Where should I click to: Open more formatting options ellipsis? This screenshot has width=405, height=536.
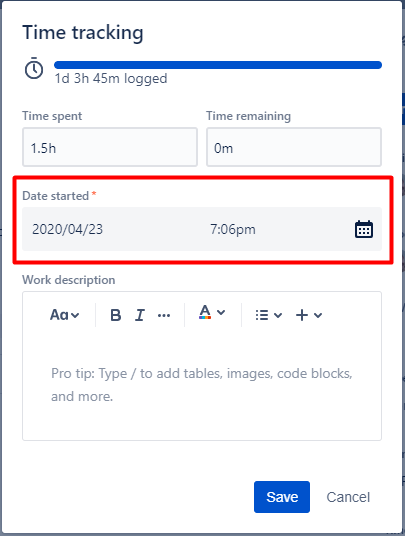click(164, 315)
